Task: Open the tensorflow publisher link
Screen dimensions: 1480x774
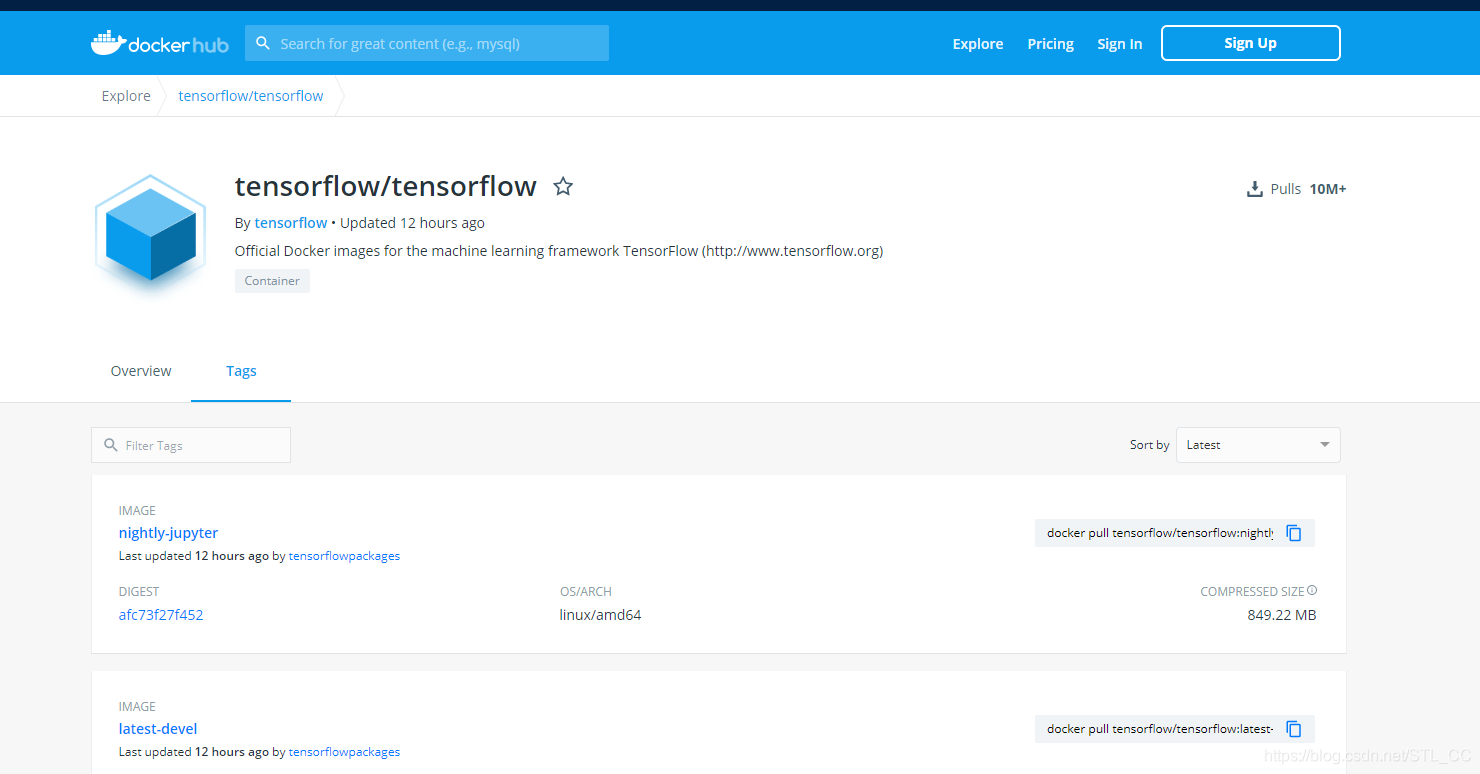Action: click(291, 223)
